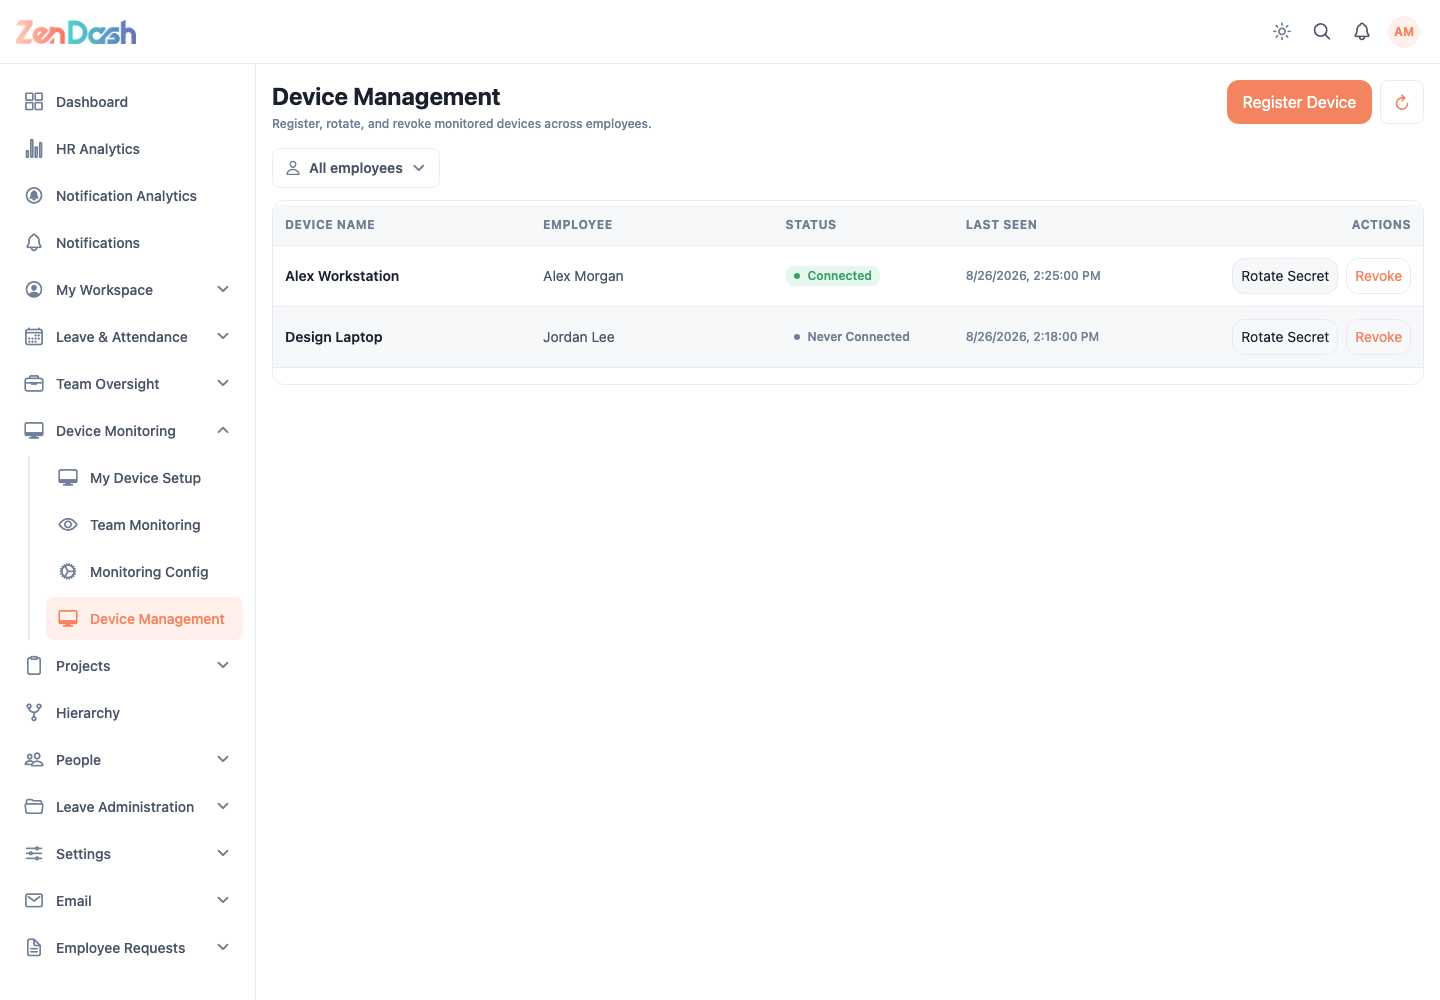Click the Never Connected status badge
Image resolution: width=1440 pixels, height=1000 pixels.
851,337
